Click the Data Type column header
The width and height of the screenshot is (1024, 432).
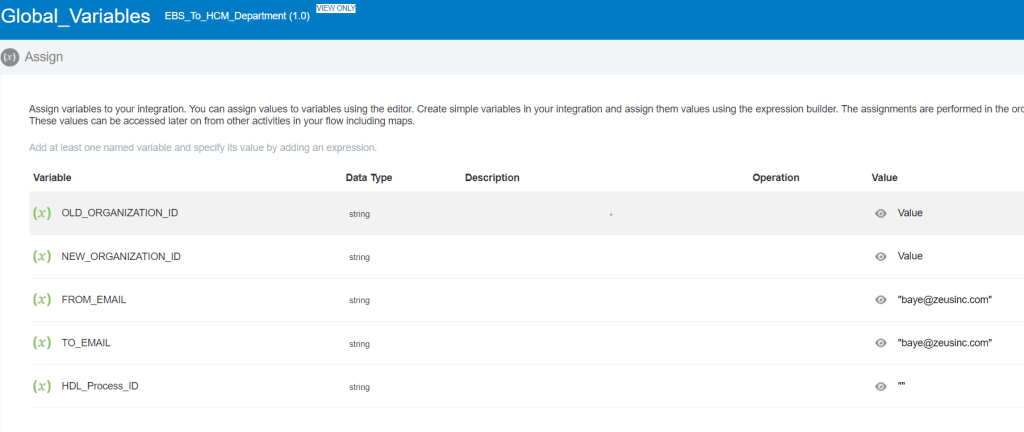coord(368,178)
